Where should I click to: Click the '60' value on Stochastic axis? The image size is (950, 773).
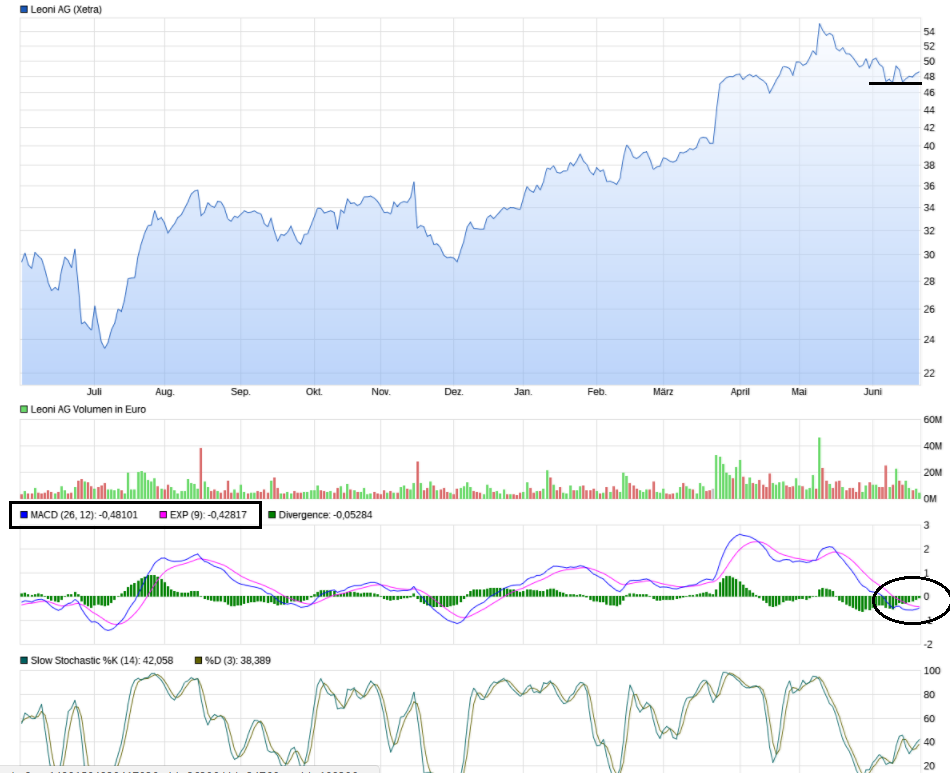tap(929, 719)
